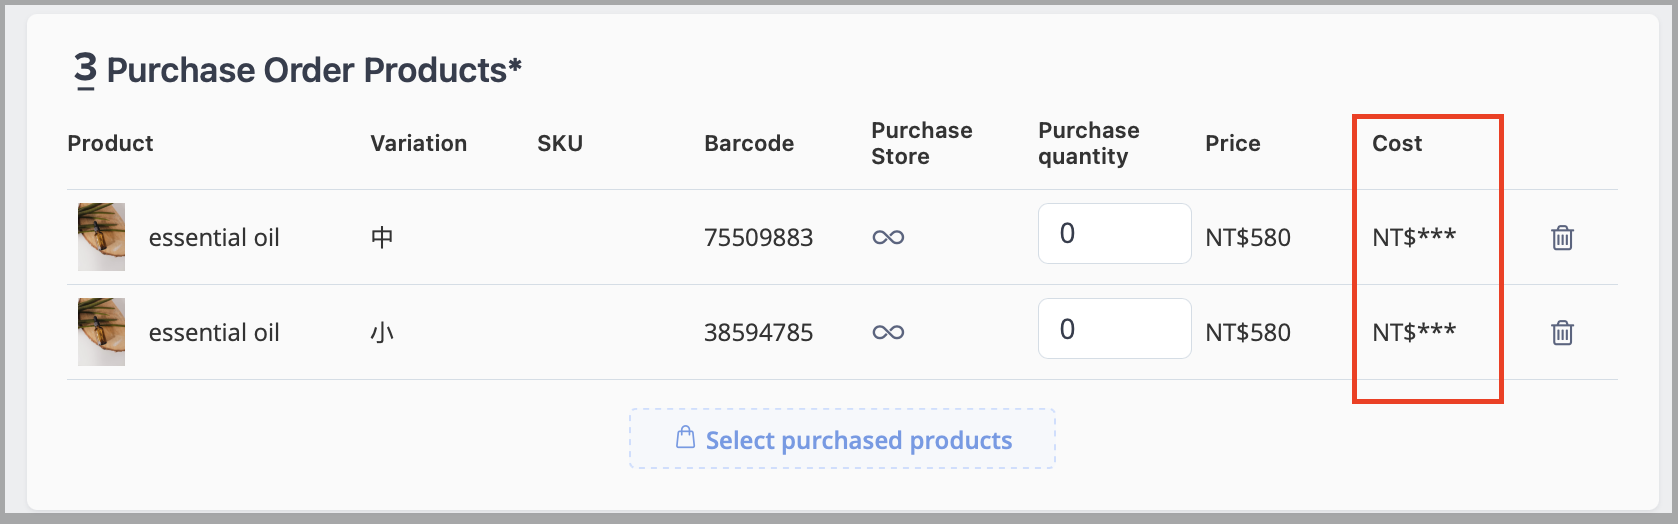Focus purchase quantity field for 小 variation
The image size is (1678, 524).
tap(1114, 328)
